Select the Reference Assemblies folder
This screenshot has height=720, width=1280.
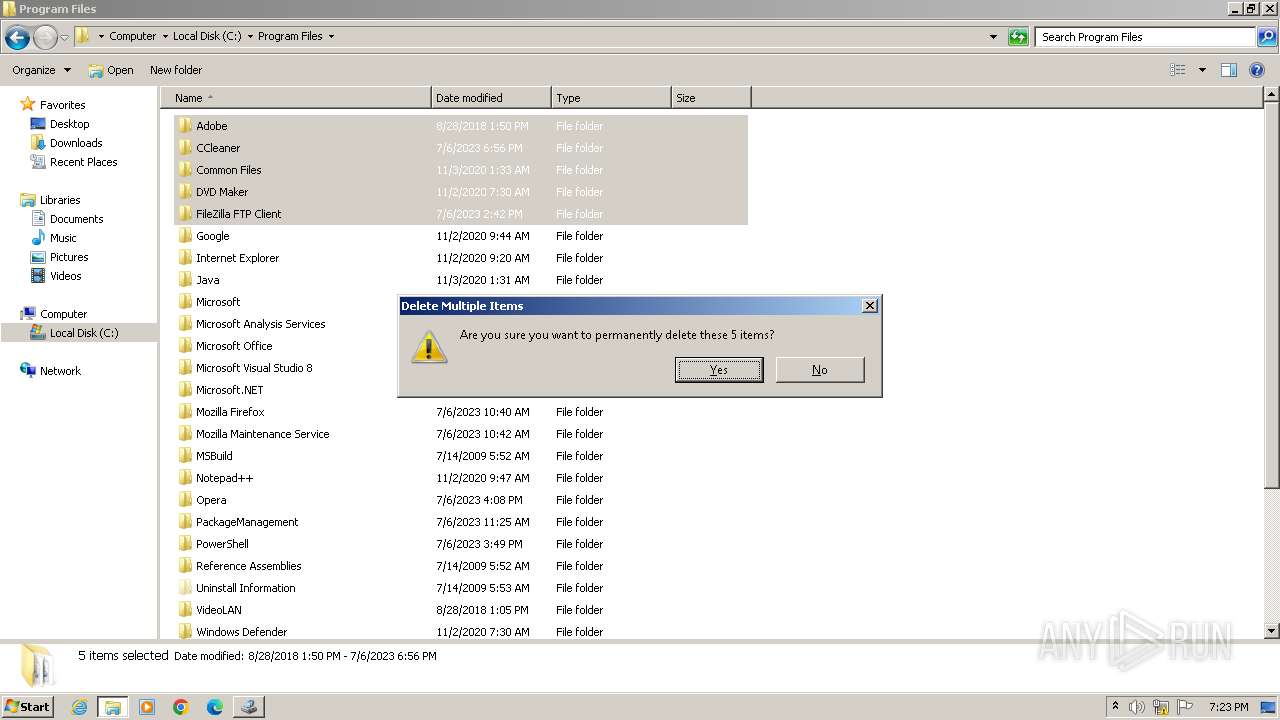pyautogui.click(x=248, y=566)
